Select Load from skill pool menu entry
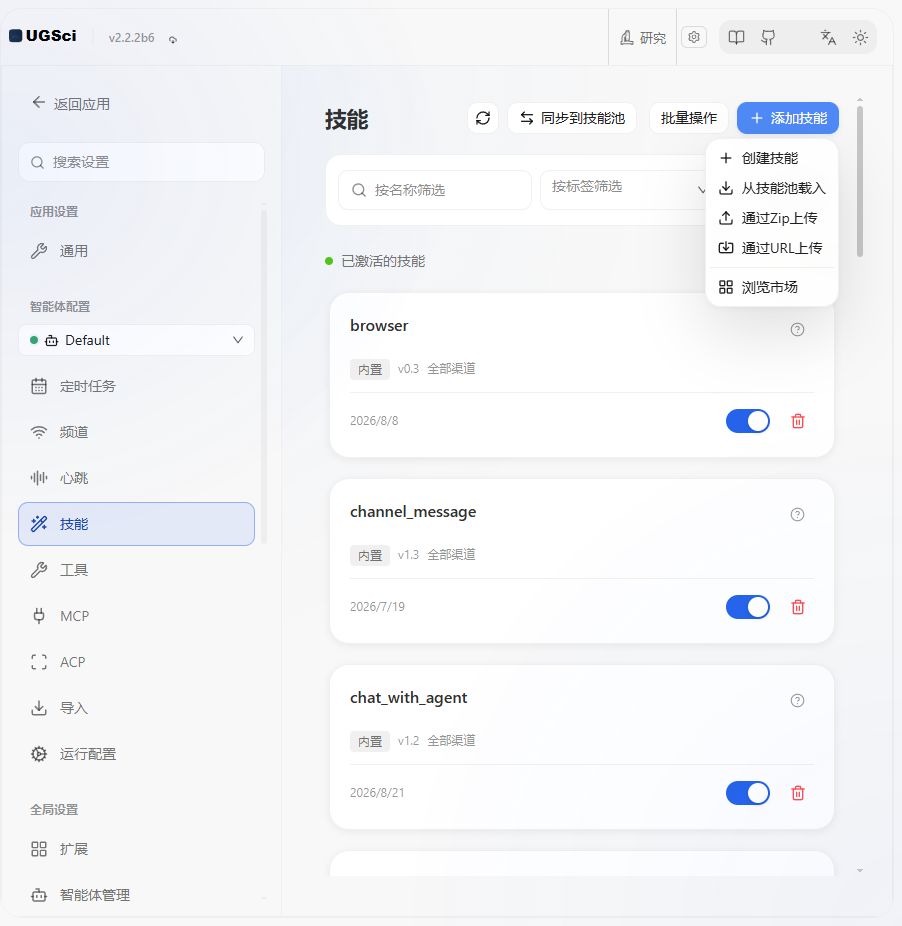 pos(771,188)
